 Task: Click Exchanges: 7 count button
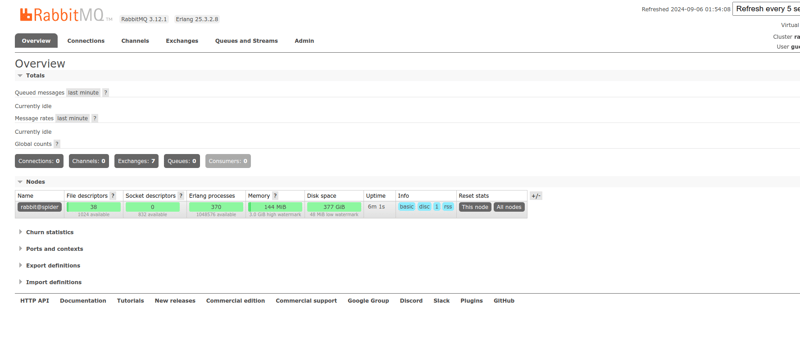(136, 161)
